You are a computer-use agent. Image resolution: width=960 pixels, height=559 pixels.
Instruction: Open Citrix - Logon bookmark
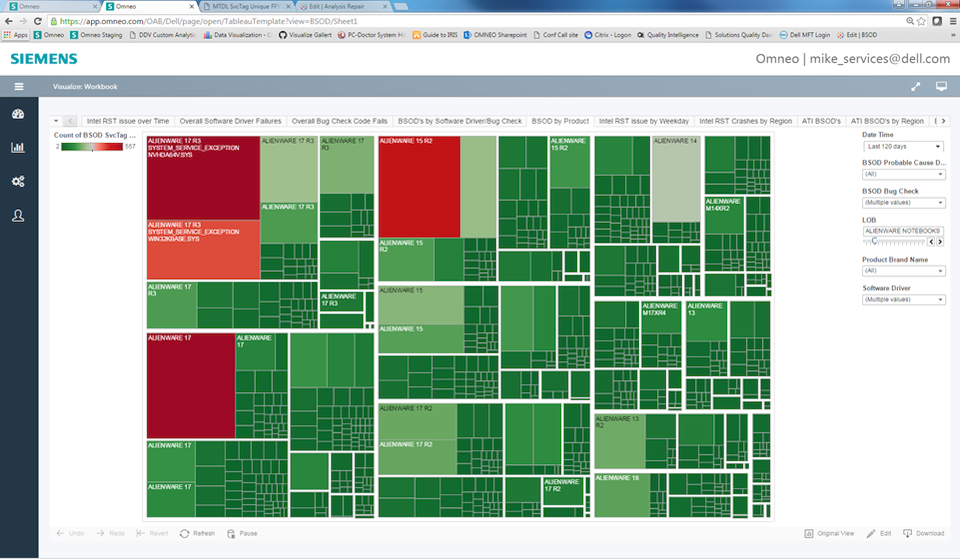point(607,35)
